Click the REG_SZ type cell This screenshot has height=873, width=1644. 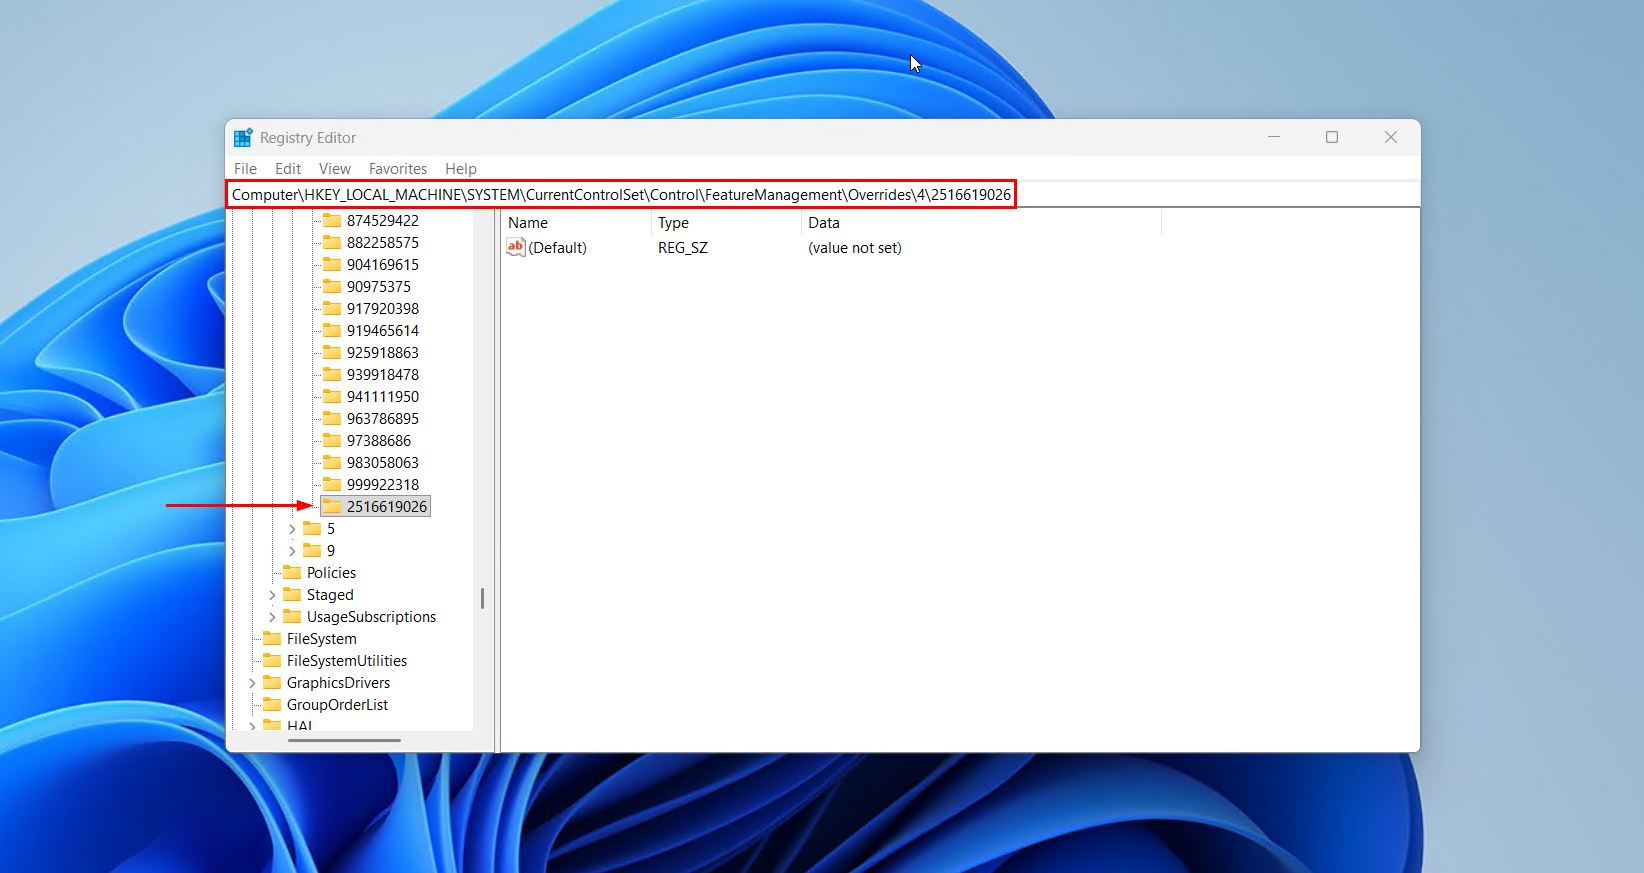(x=683, y=248)
